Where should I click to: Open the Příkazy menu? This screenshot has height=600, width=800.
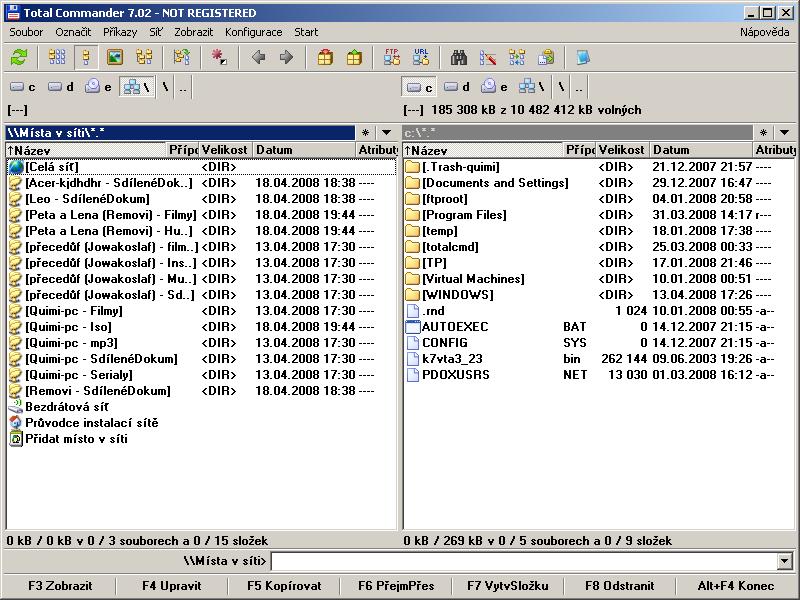click(120, 32)
